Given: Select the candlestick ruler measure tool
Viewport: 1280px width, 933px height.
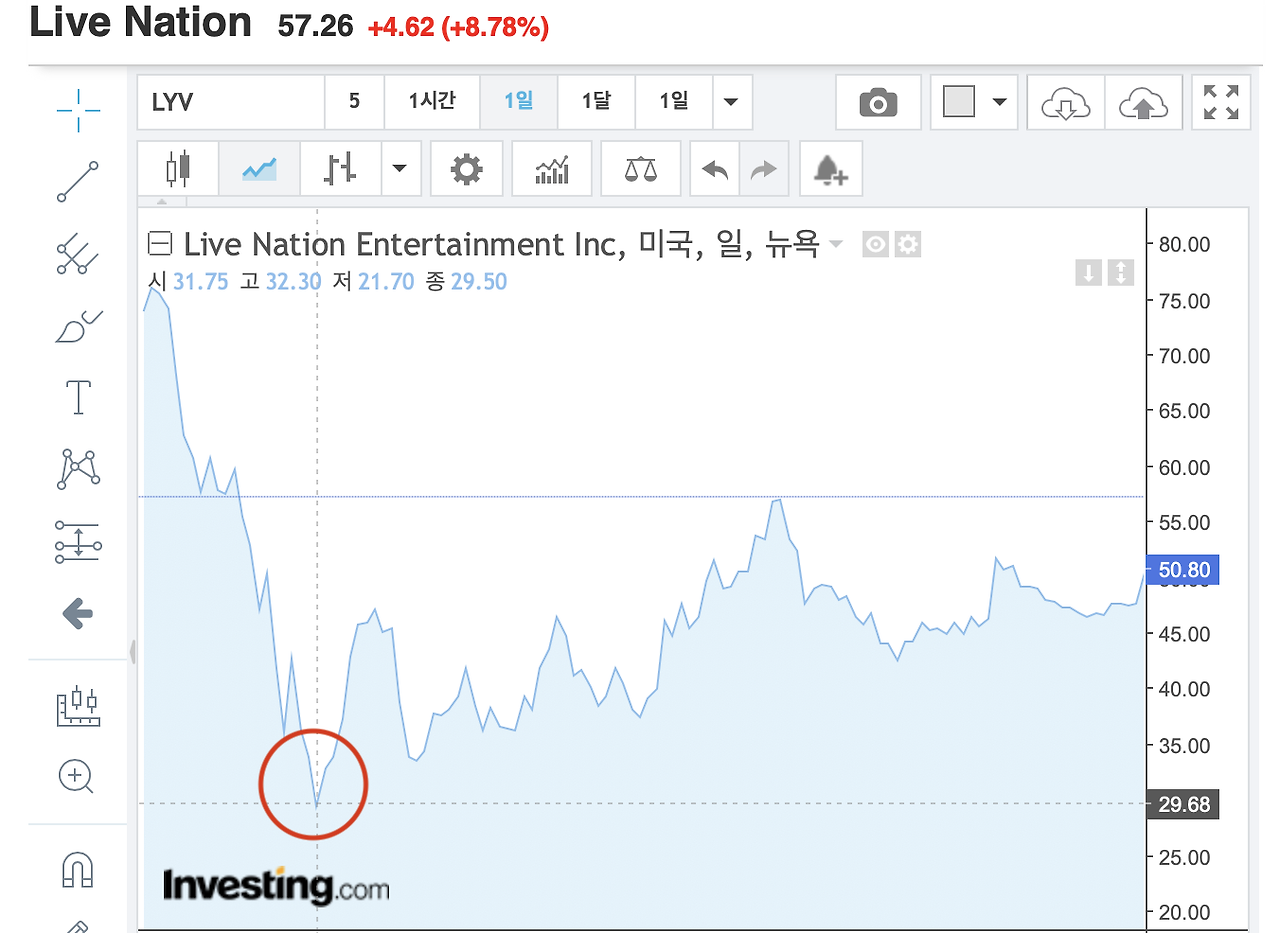Looking at the screenshot, I should click(x=78, y=706).
